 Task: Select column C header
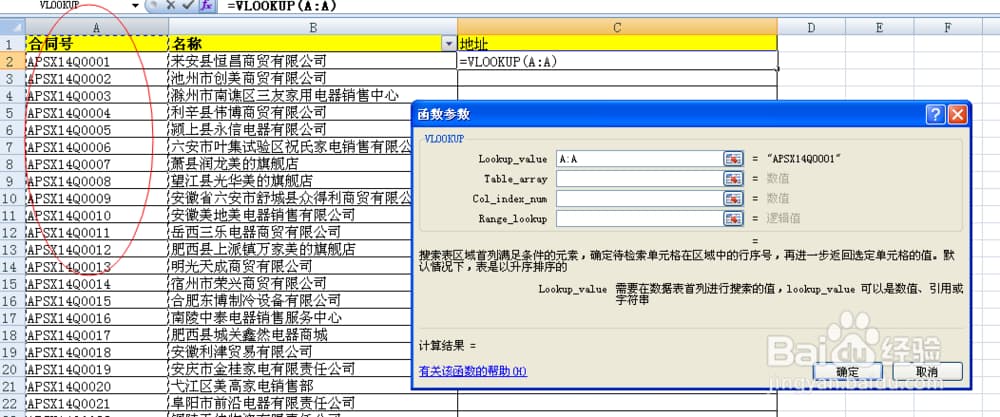tap(617, 27)
